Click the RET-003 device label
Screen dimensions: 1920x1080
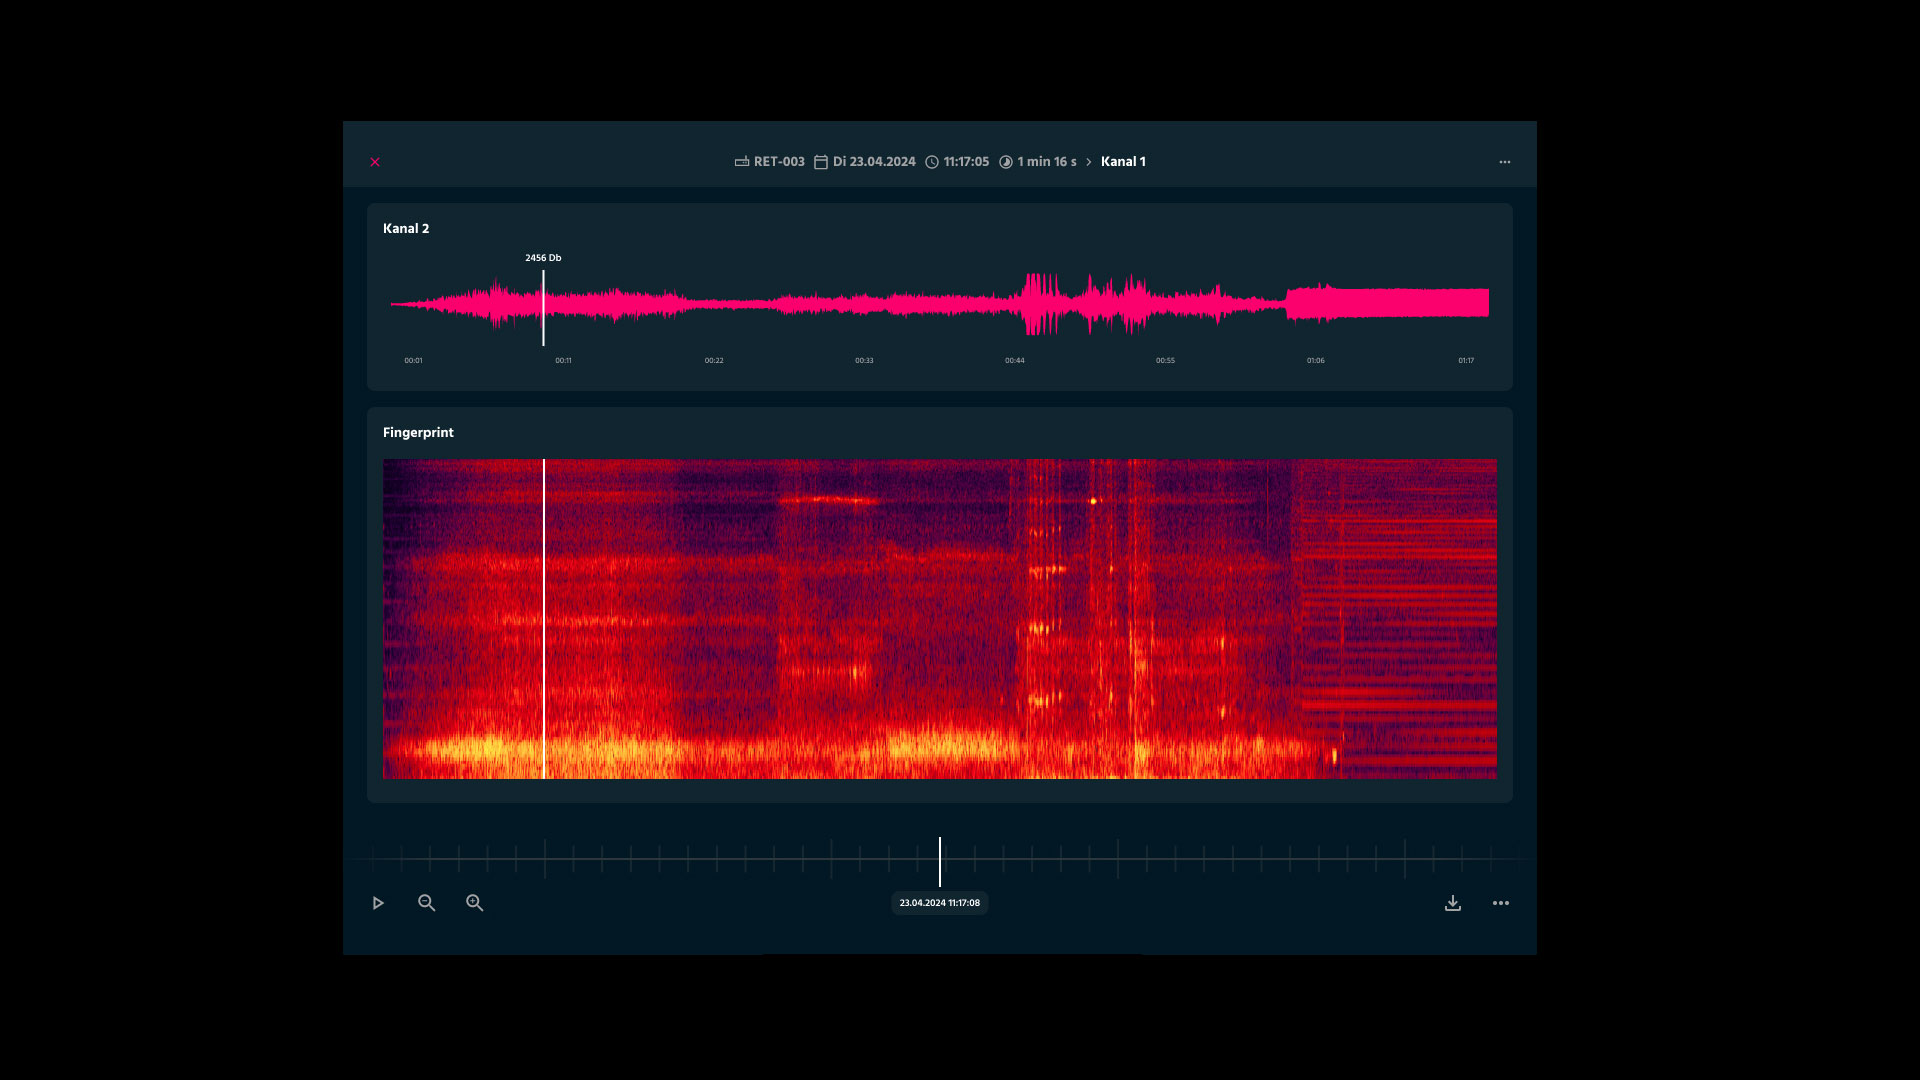click(779, 162)
